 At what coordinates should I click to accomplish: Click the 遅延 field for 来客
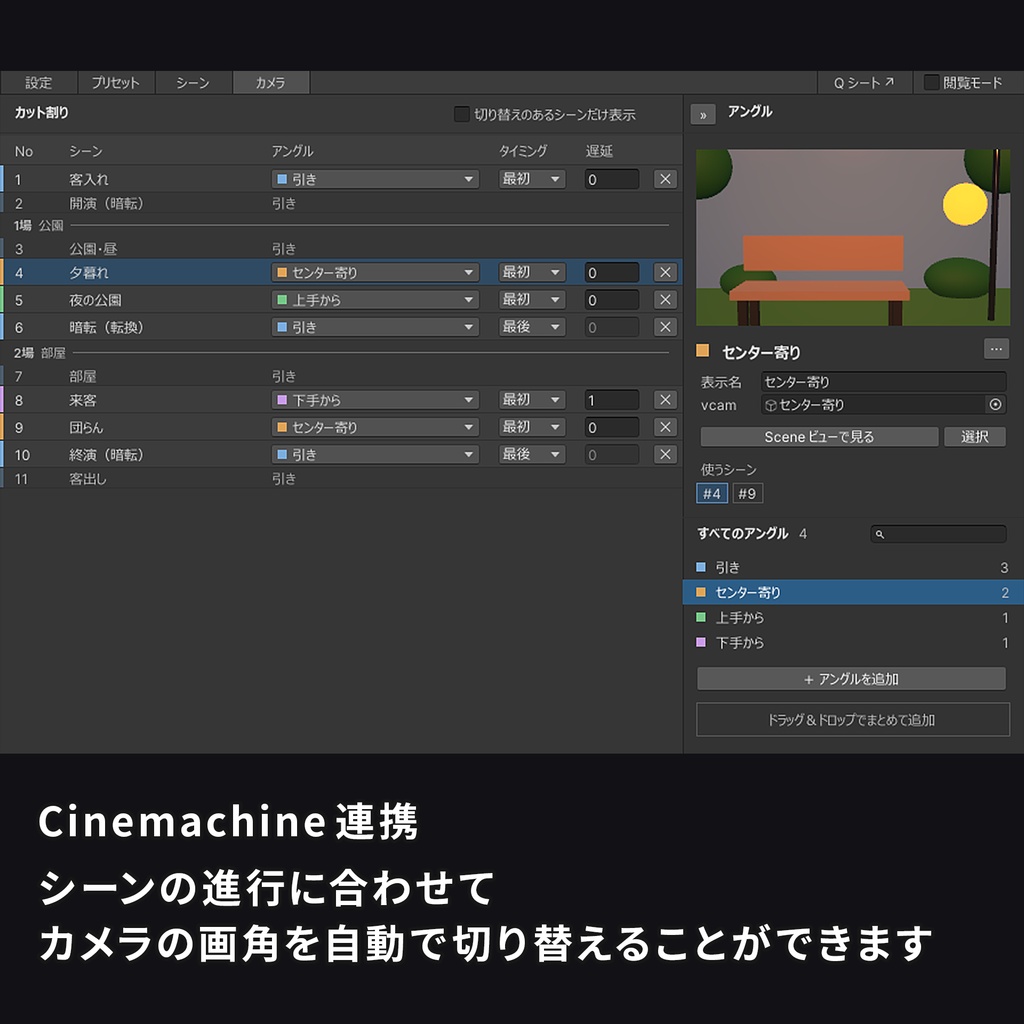pyautogui.click(x=611, y=400)
